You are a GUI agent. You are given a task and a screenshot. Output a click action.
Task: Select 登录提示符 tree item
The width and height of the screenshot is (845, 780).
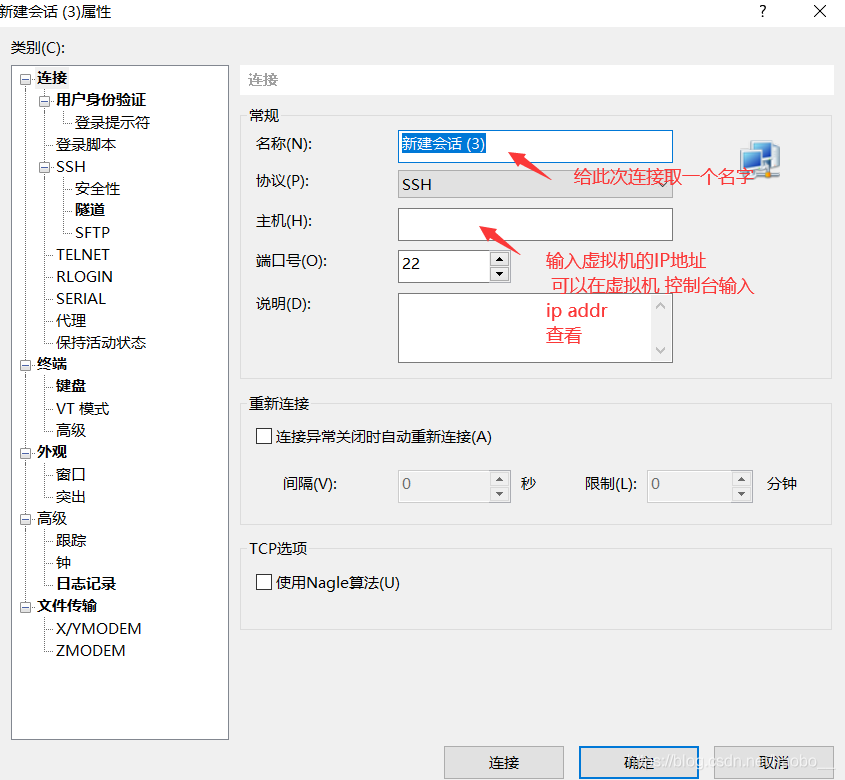tap(112, 122)
